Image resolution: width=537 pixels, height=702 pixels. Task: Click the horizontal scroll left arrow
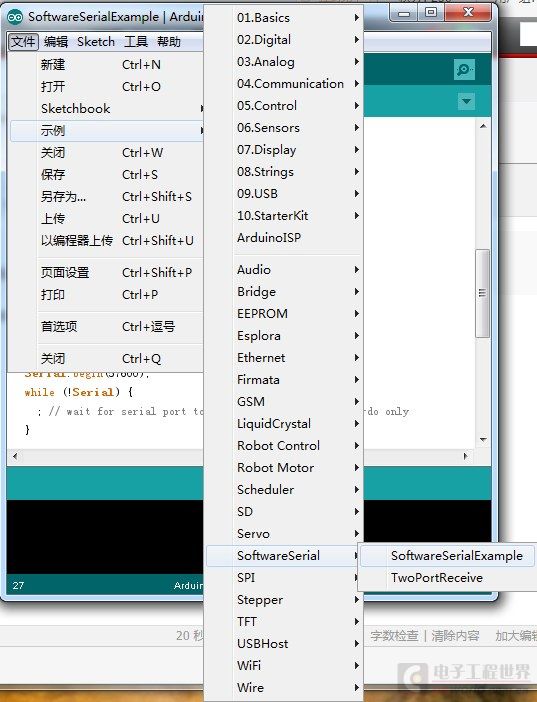click(x=15, y=456)
